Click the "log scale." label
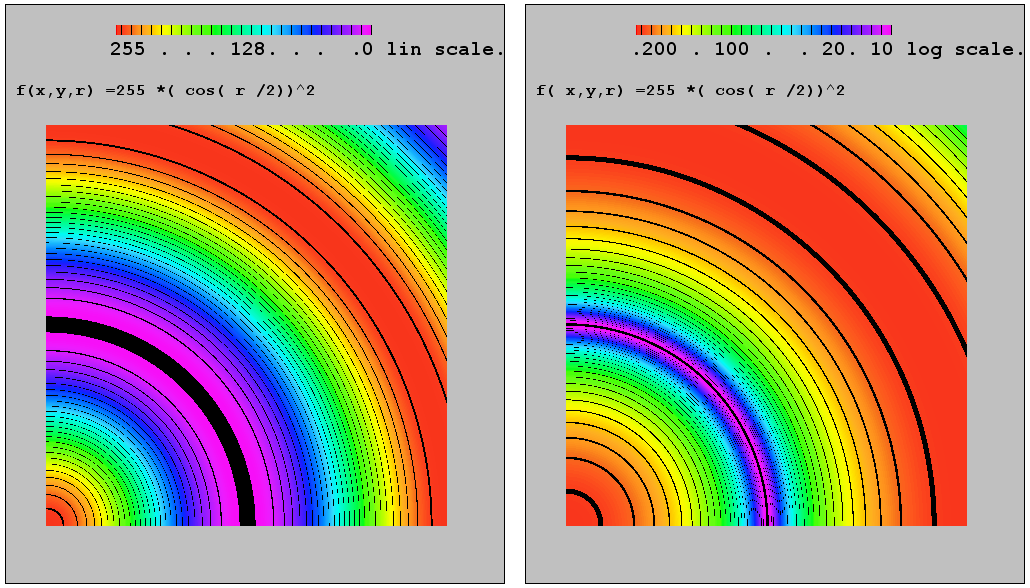The width and height of the screenshot is (1030, 588). click(964, 49)
